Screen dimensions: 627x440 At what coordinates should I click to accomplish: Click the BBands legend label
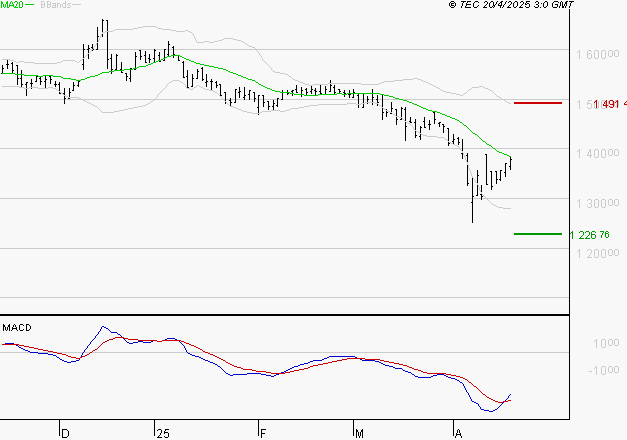point(56,5)
